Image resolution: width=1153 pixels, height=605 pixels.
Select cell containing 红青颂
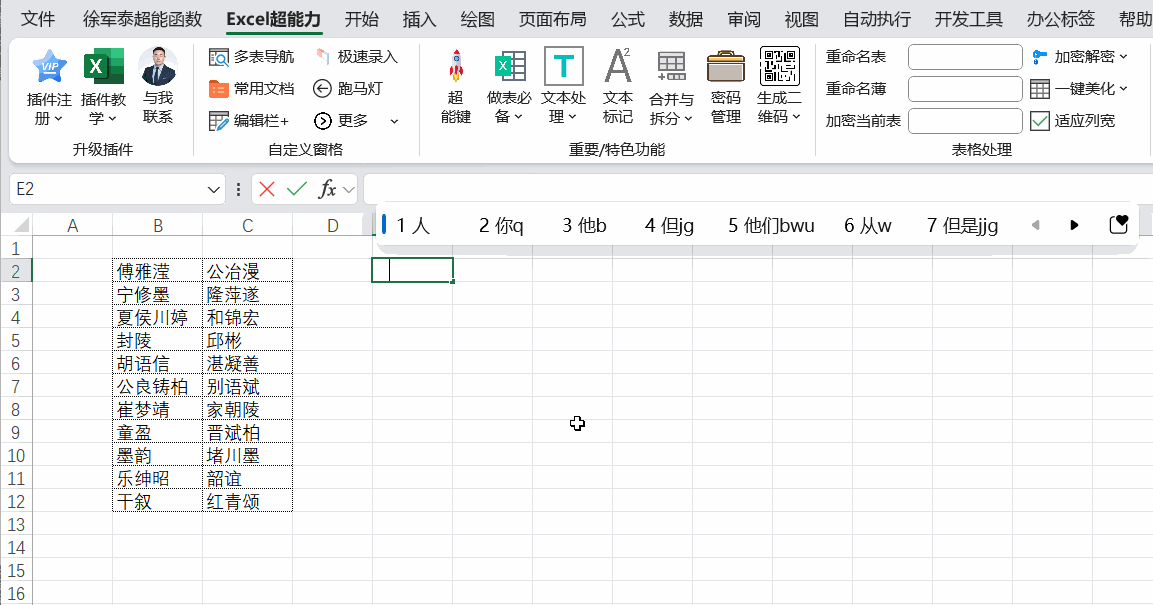(x=247, y=502)
